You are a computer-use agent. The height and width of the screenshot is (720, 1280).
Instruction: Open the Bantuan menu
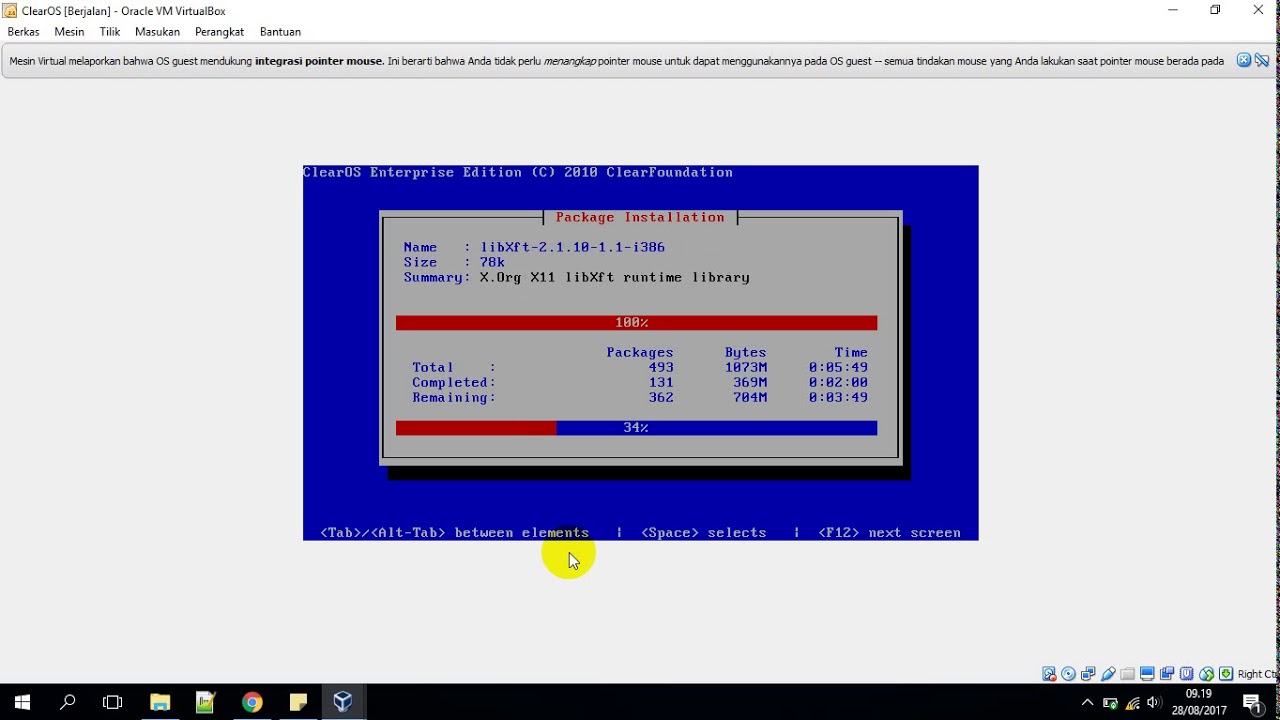click(x=280, y=32)
